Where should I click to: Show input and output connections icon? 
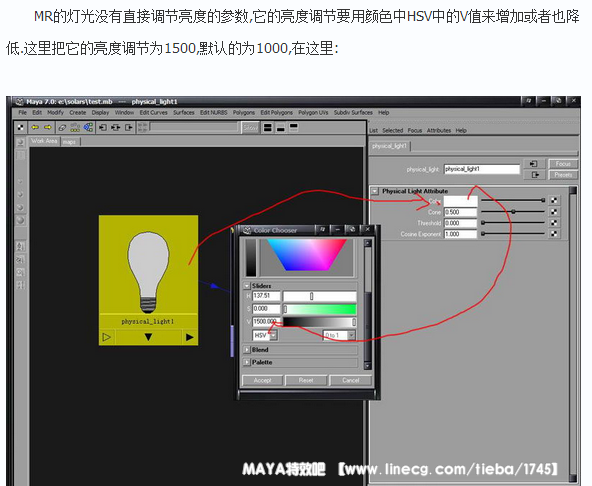[x=116, y=128]
